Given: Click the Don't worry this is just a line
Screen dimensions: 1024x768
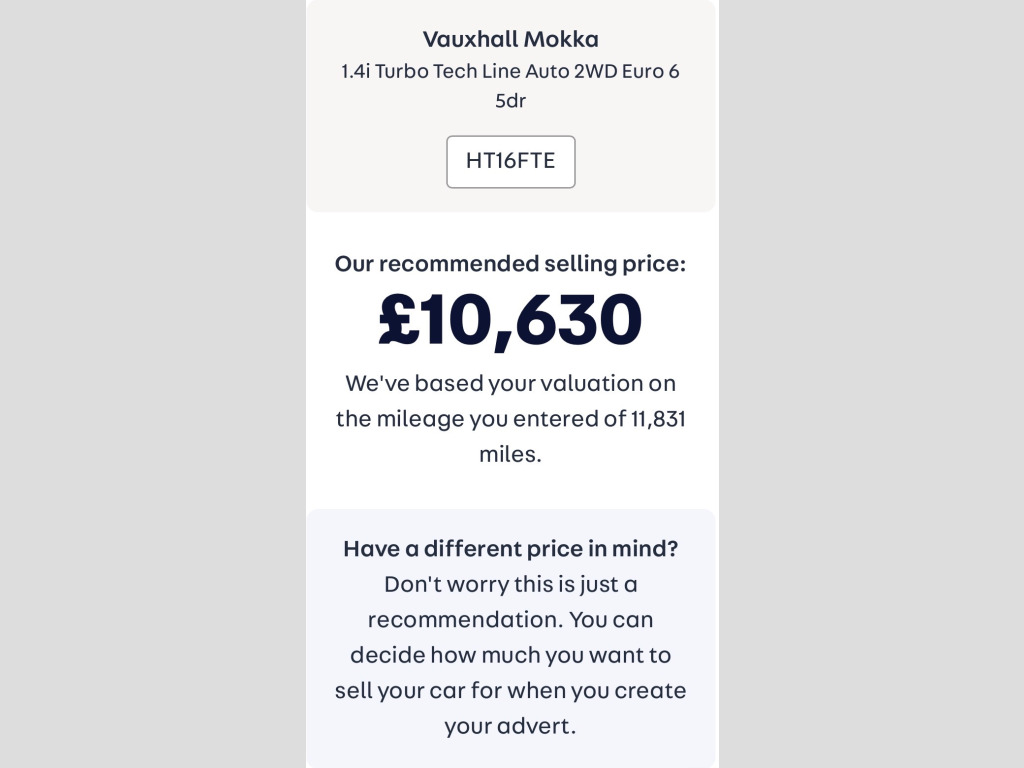Looking at the screenshot, I should [x=510, y=584].
